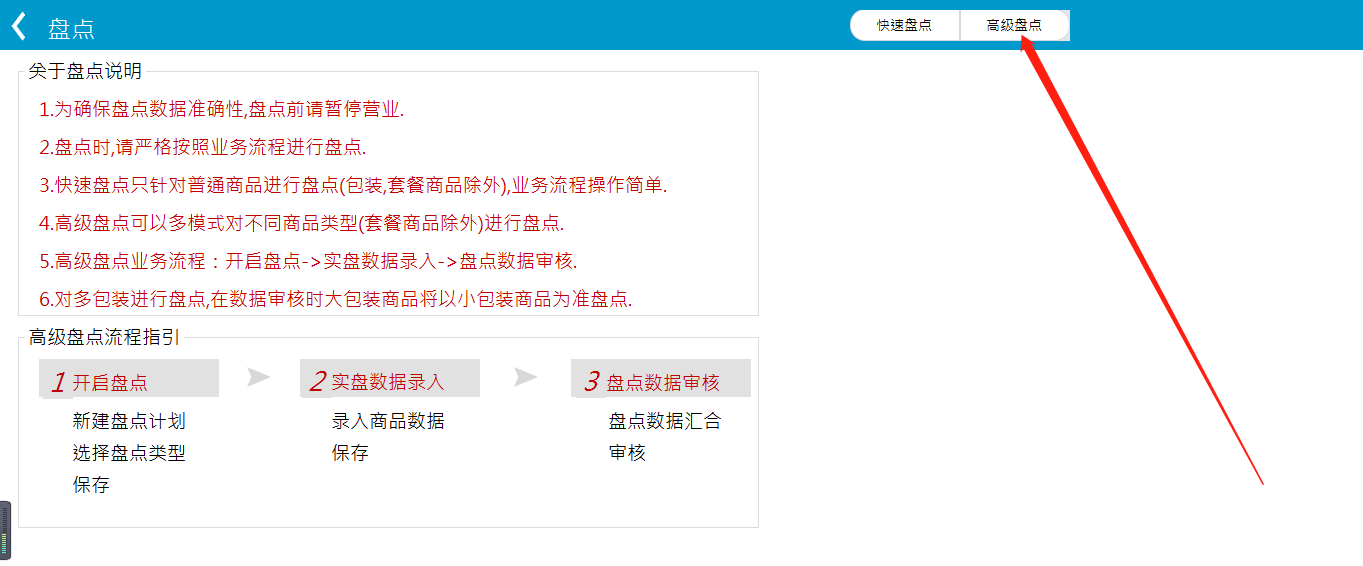Select step 2 实盘数据录入

pyautogui.click(x=389, y=380)
